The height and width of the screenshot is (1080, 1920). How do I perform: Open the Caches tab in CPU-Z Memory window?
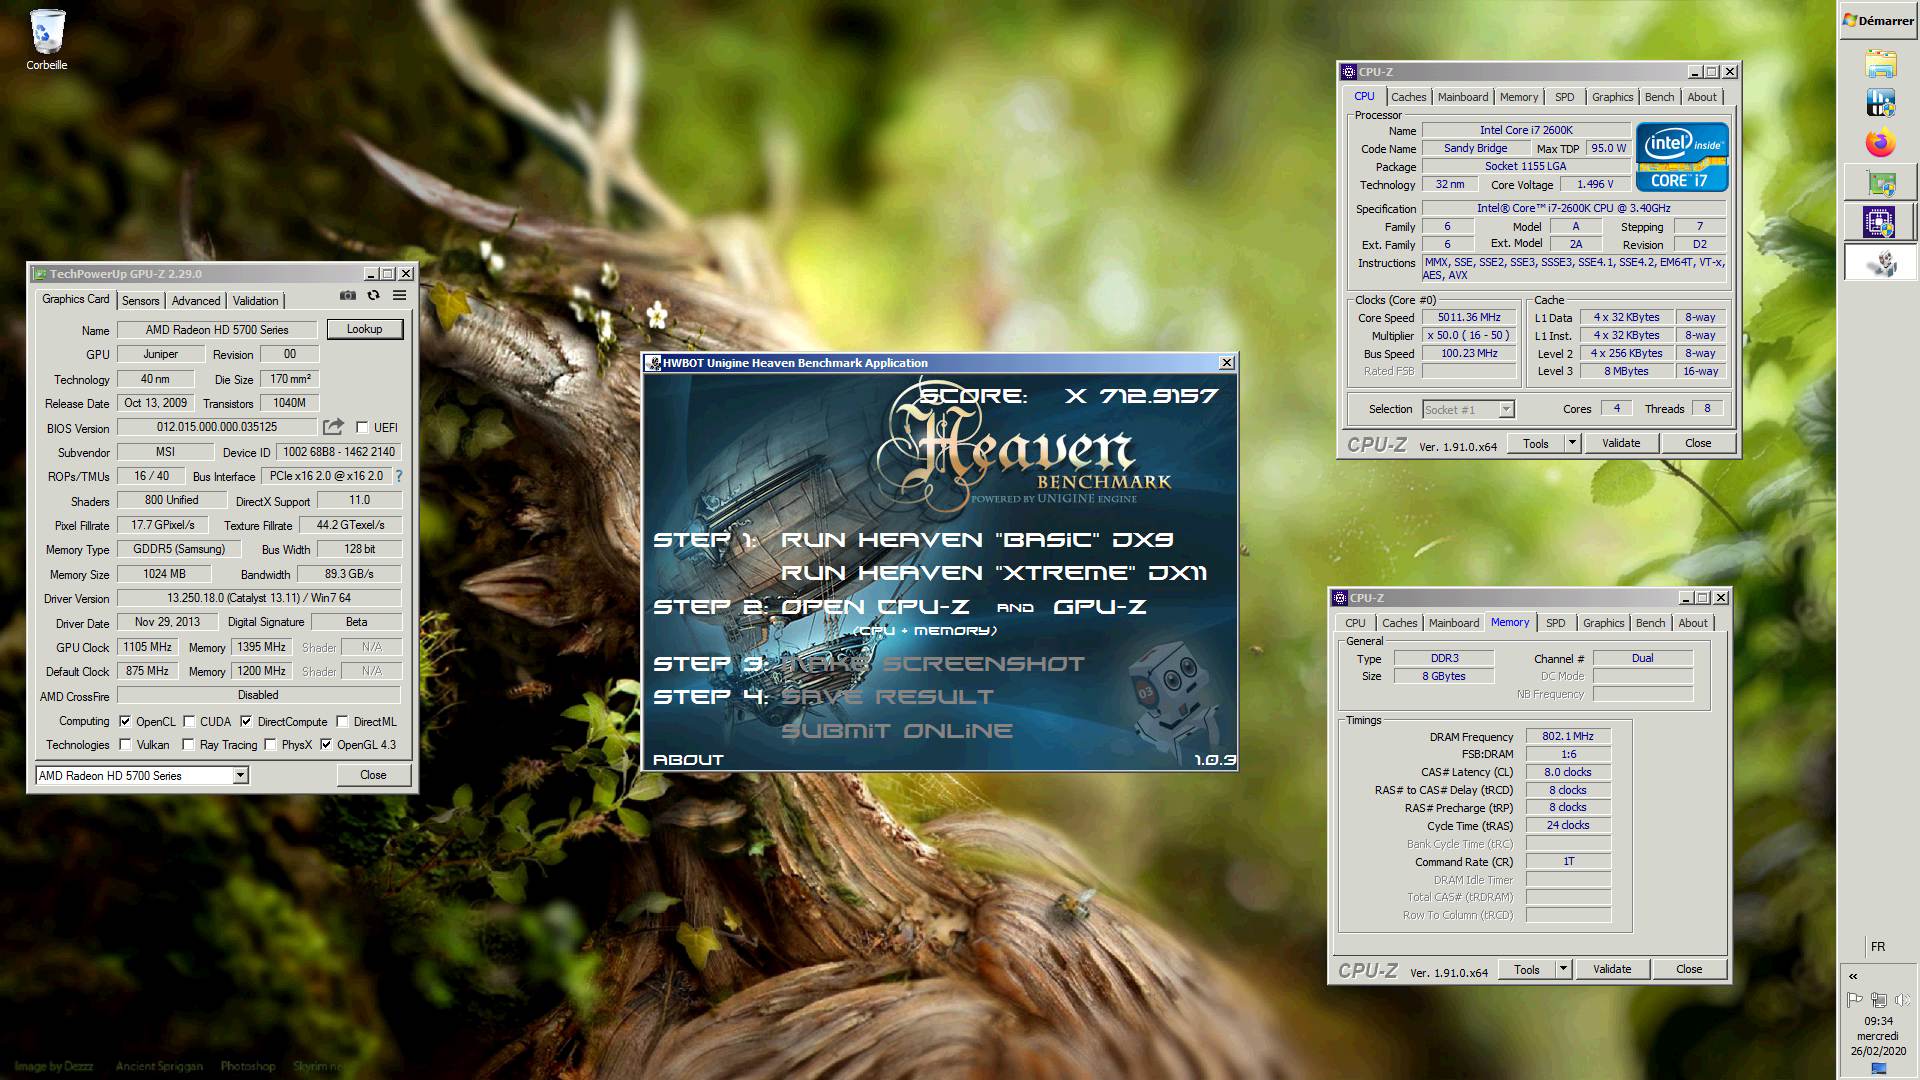[1400, 623]
